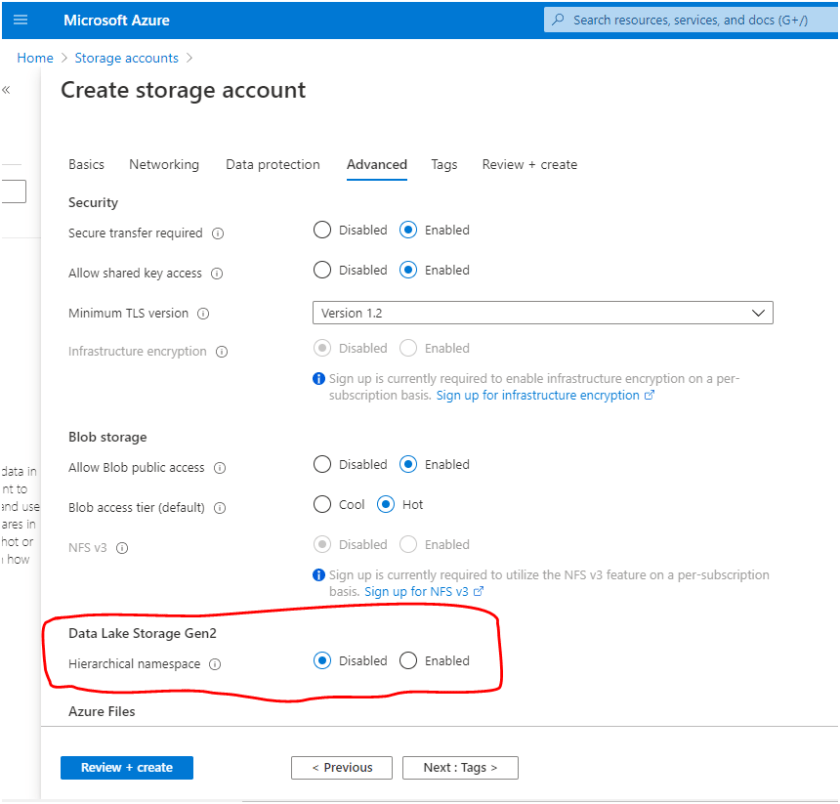840x804 pixels.
Task: Open the Azure portal hamburger menu
Action: click(x=20, y=20)
